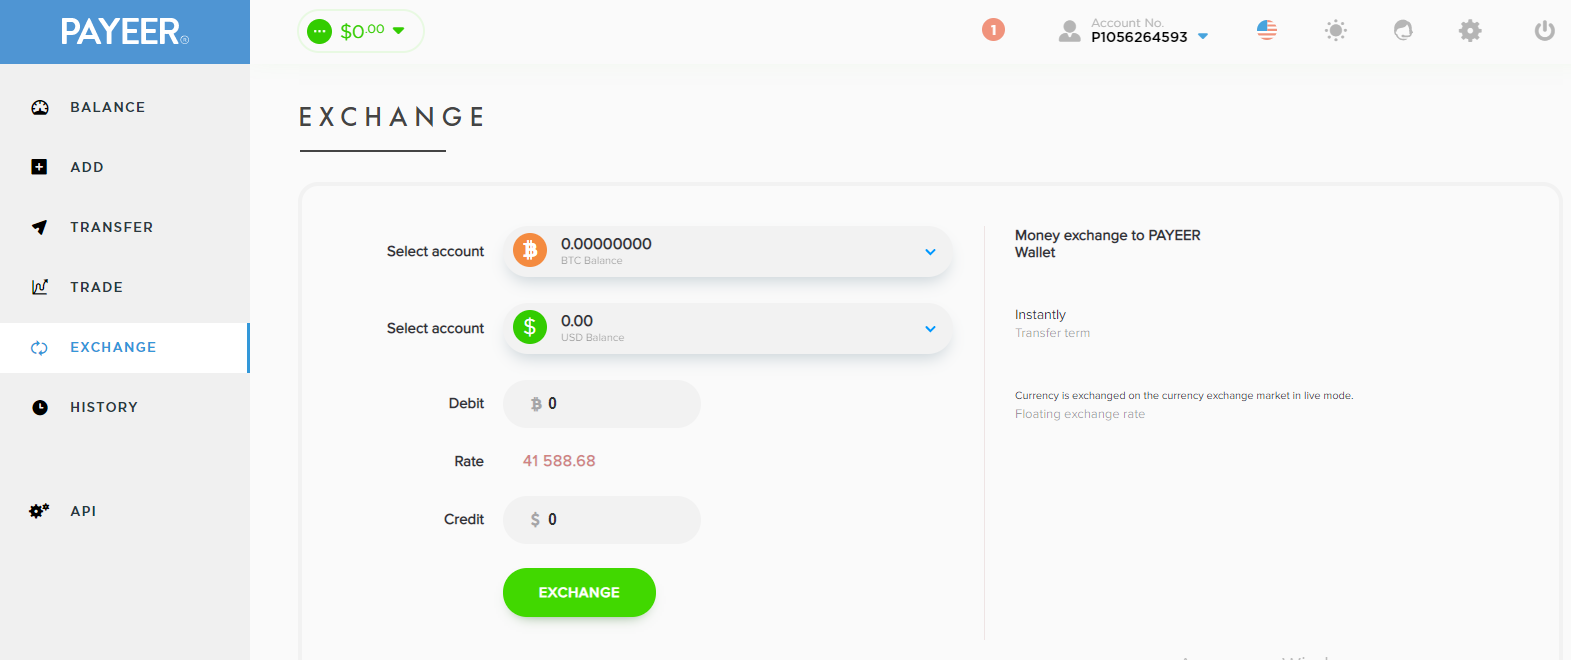Expand the $0.00 total balance dropdown
This screenshot has height=660, width=1571.
pos(361,31)
